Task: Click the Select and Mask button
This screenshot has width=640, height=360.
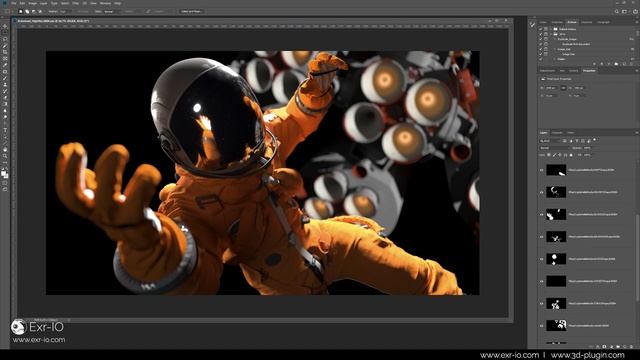Action: [x=191, y=11]
